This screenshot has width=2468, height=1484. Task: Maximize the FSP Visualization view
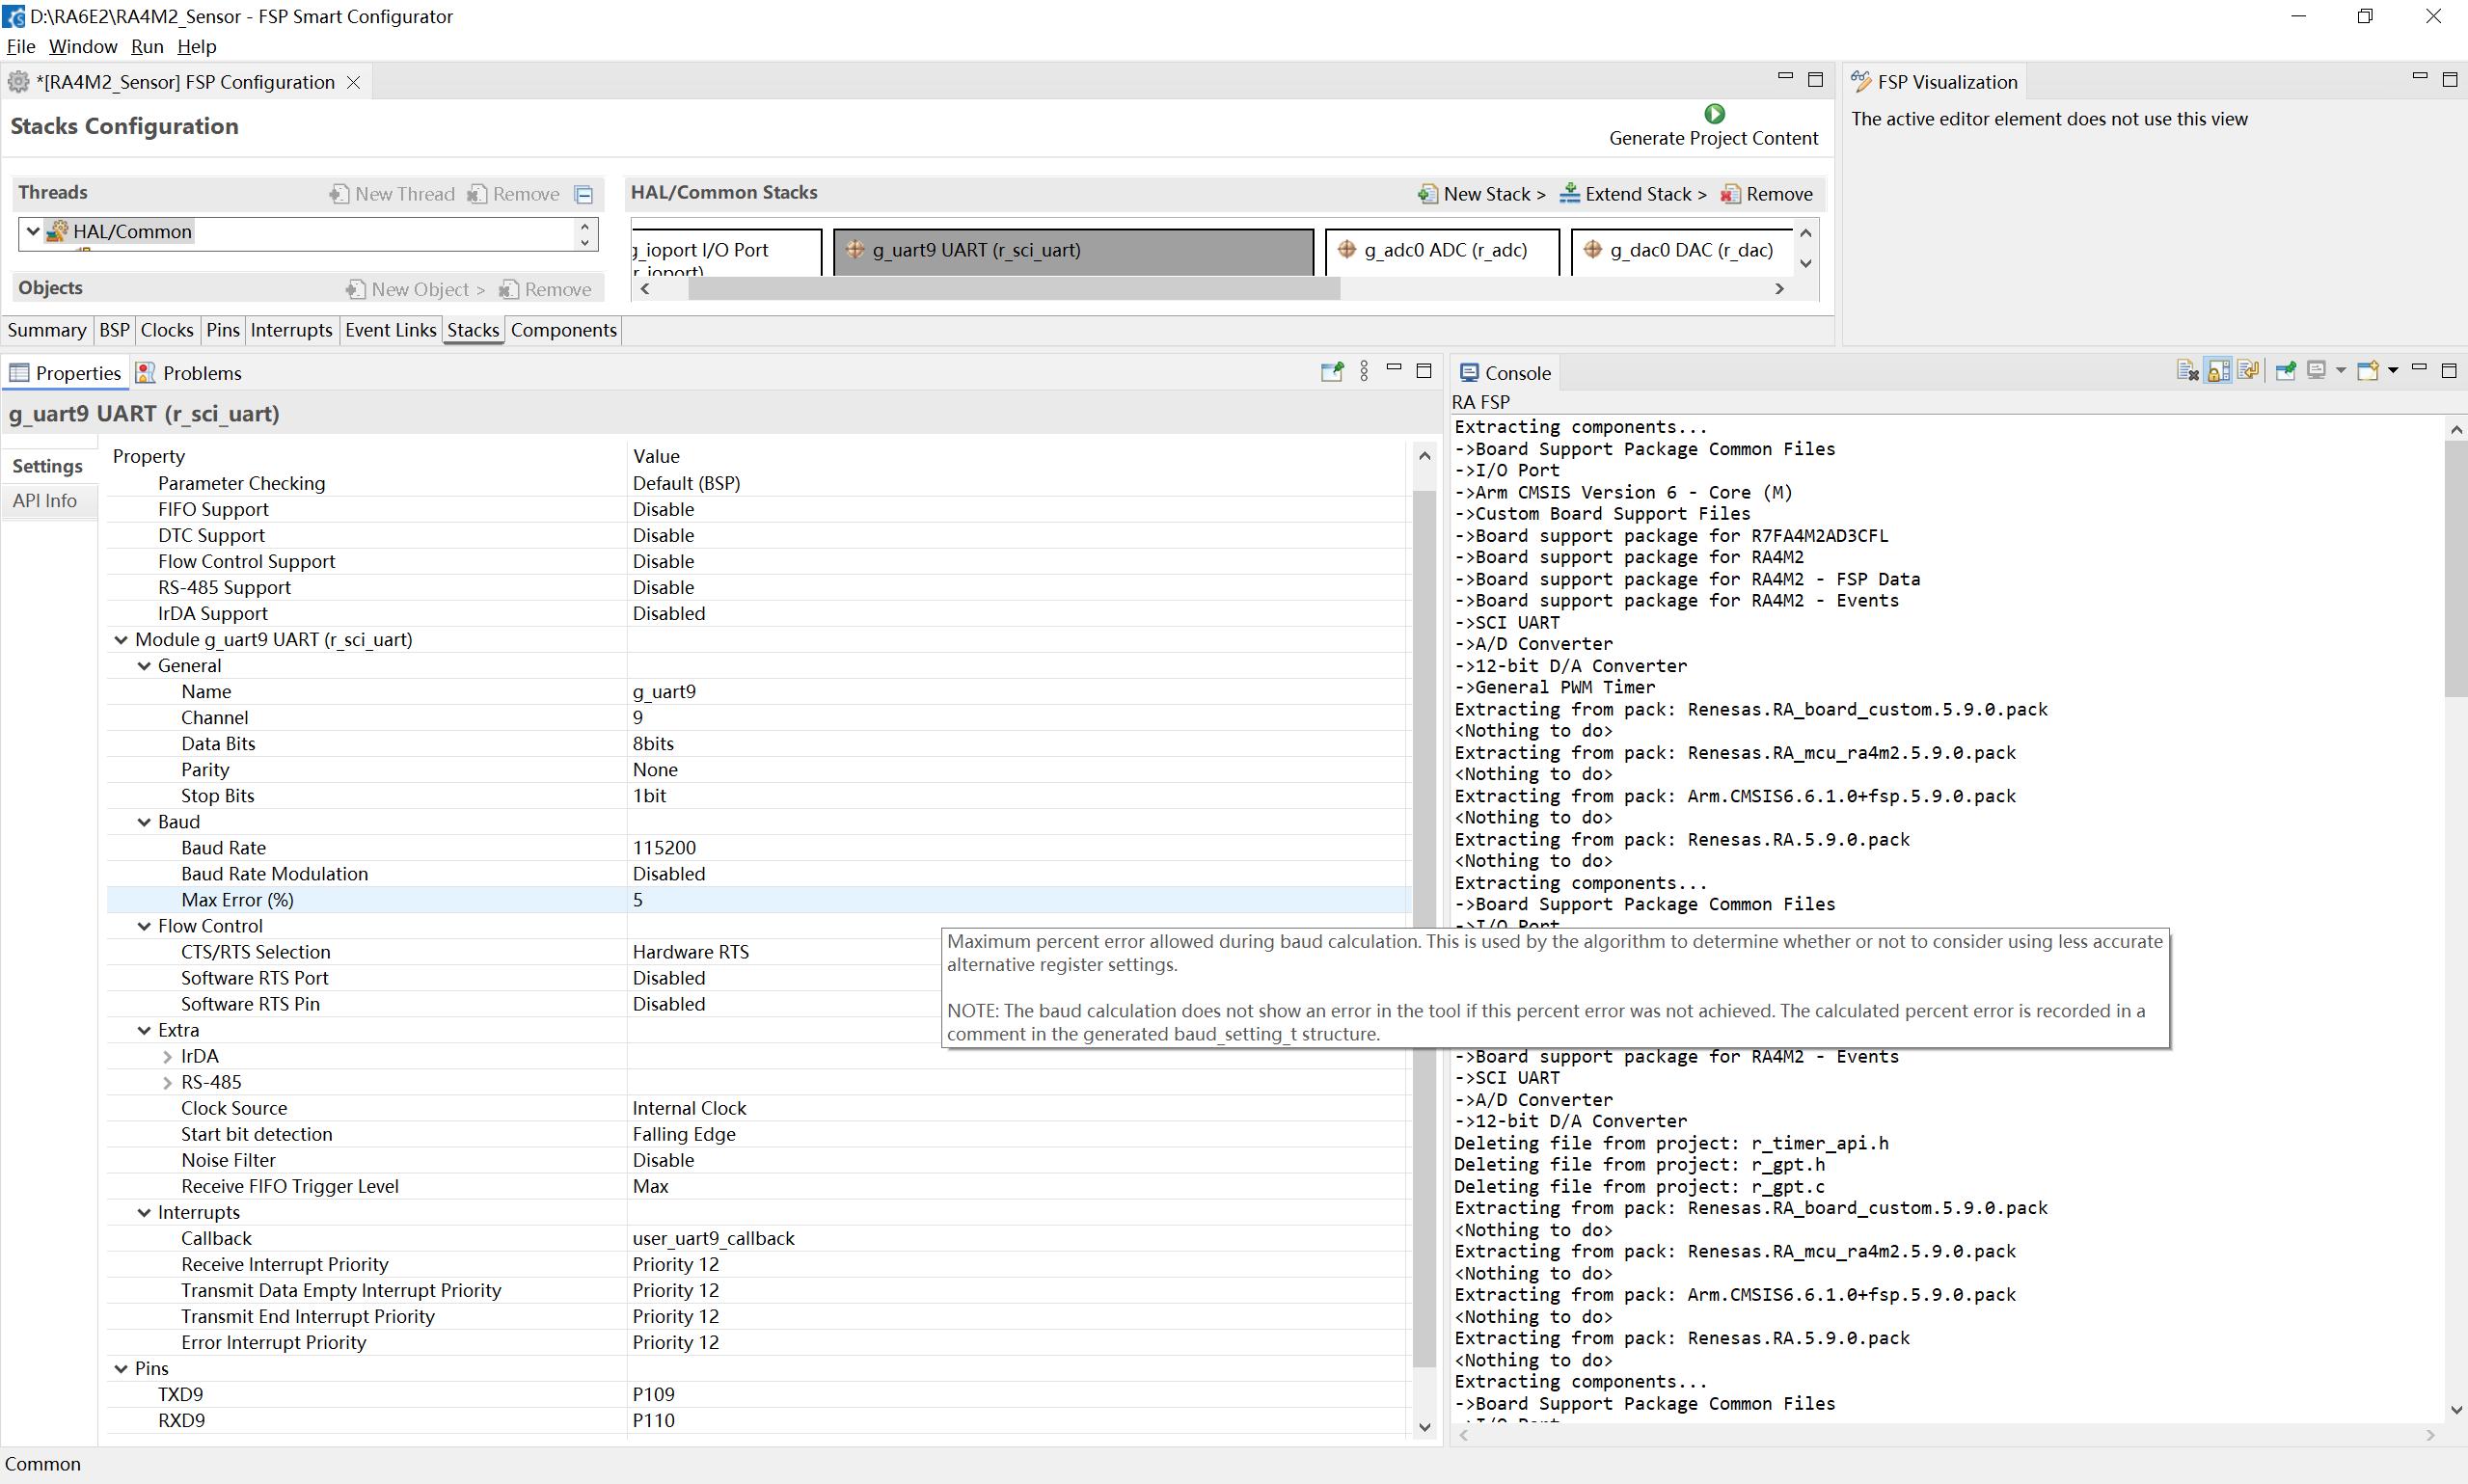coord(2449,79)
